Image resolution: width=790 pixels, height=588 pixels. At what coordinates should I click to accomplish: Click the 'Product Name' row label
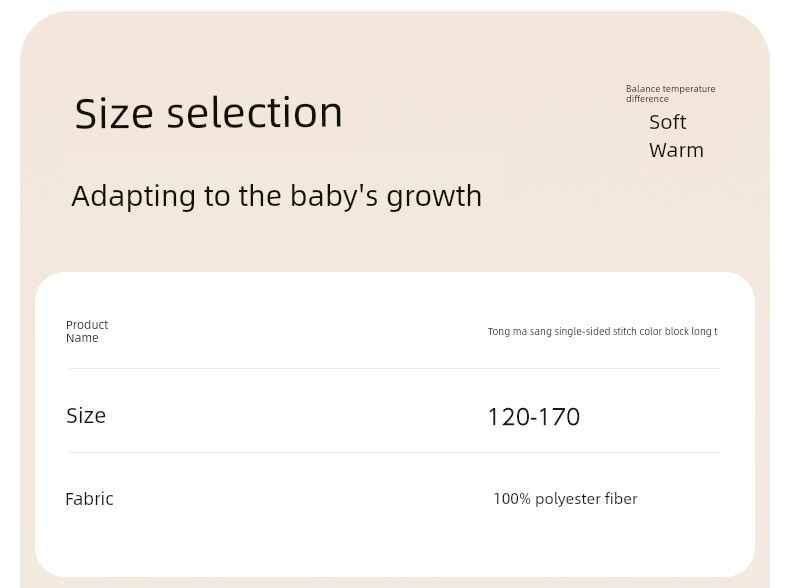pyautogui.click(x=87, y=331)
